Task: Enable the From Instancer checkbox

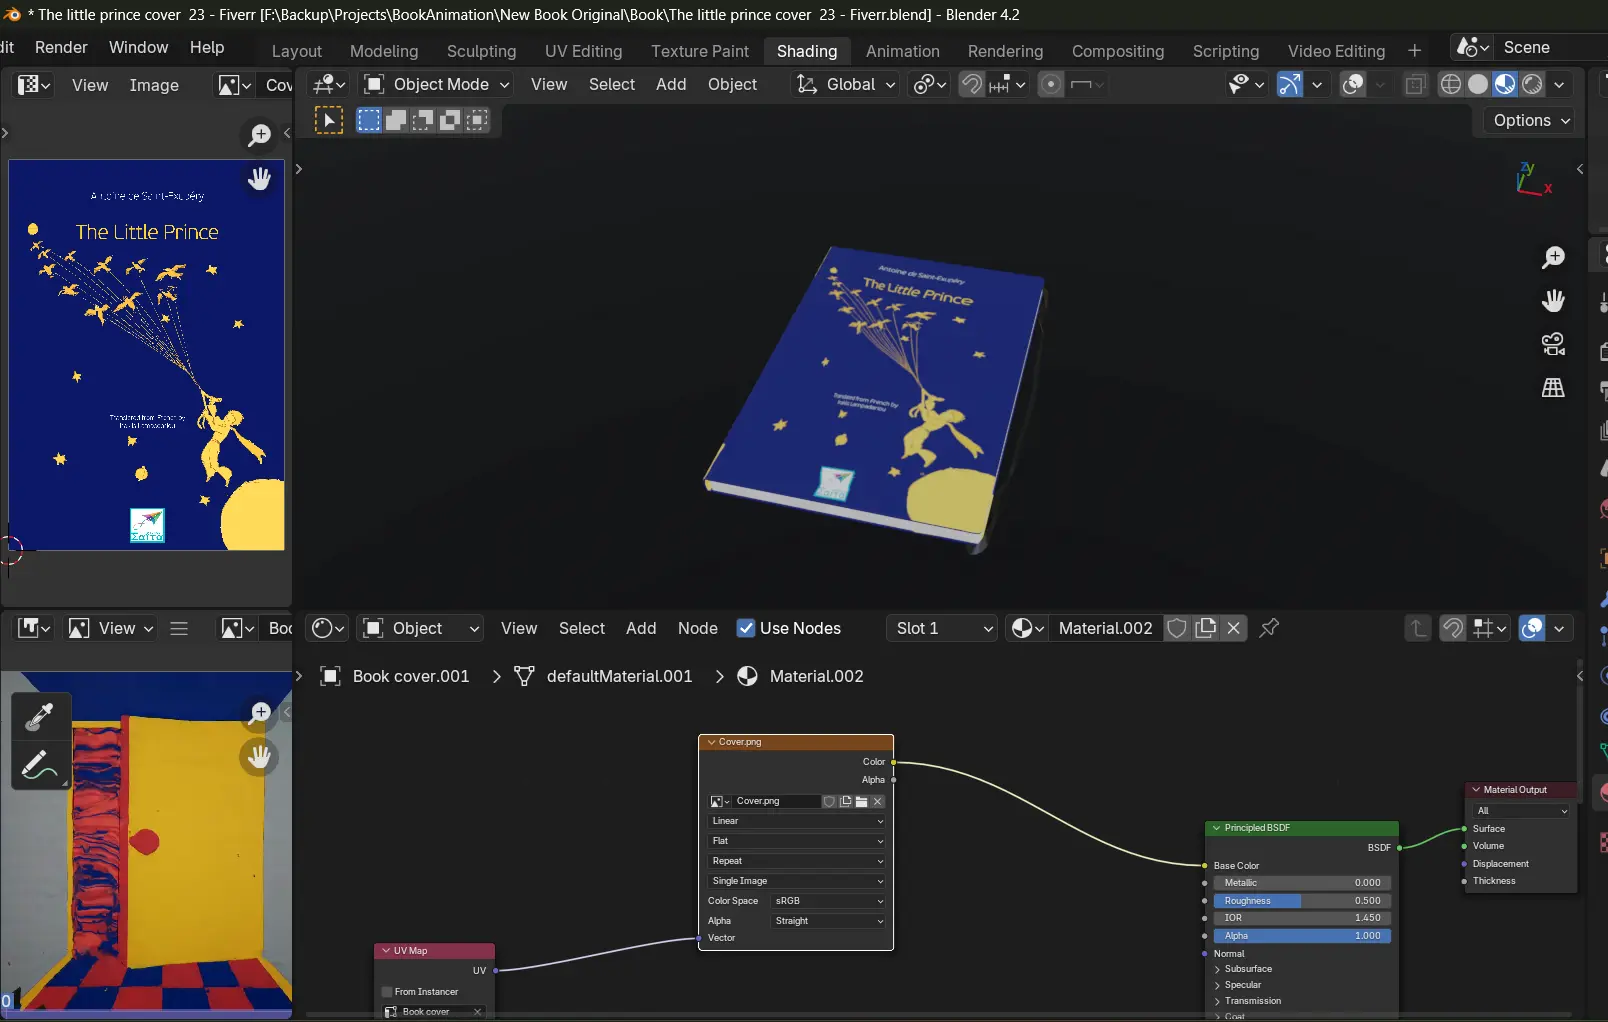Action: (x=387, y=992)
